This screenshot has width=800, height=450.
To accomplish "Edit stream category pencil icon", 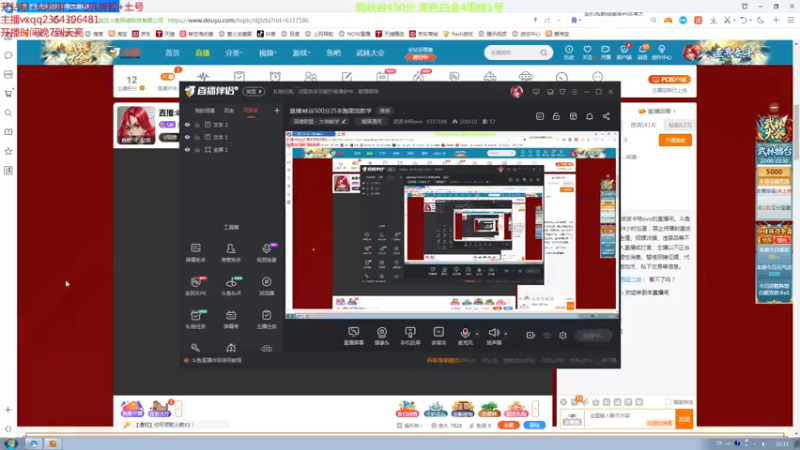I will (x=344, y=121).
